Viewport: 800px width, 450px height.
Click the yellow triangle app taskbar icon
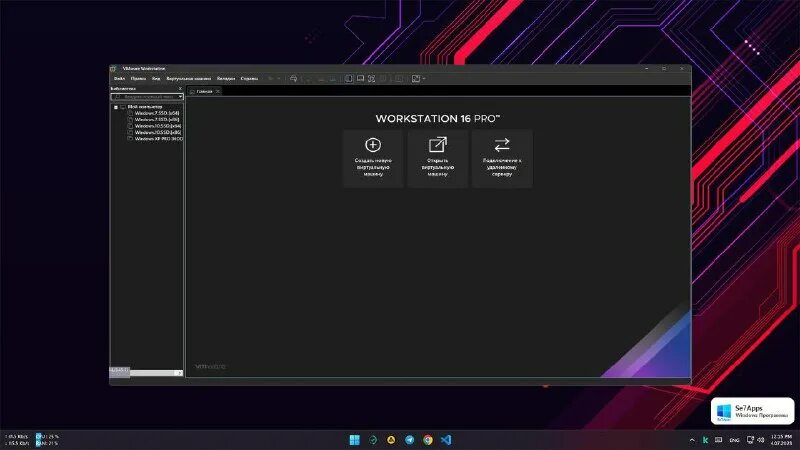click(x=391, y=440)
